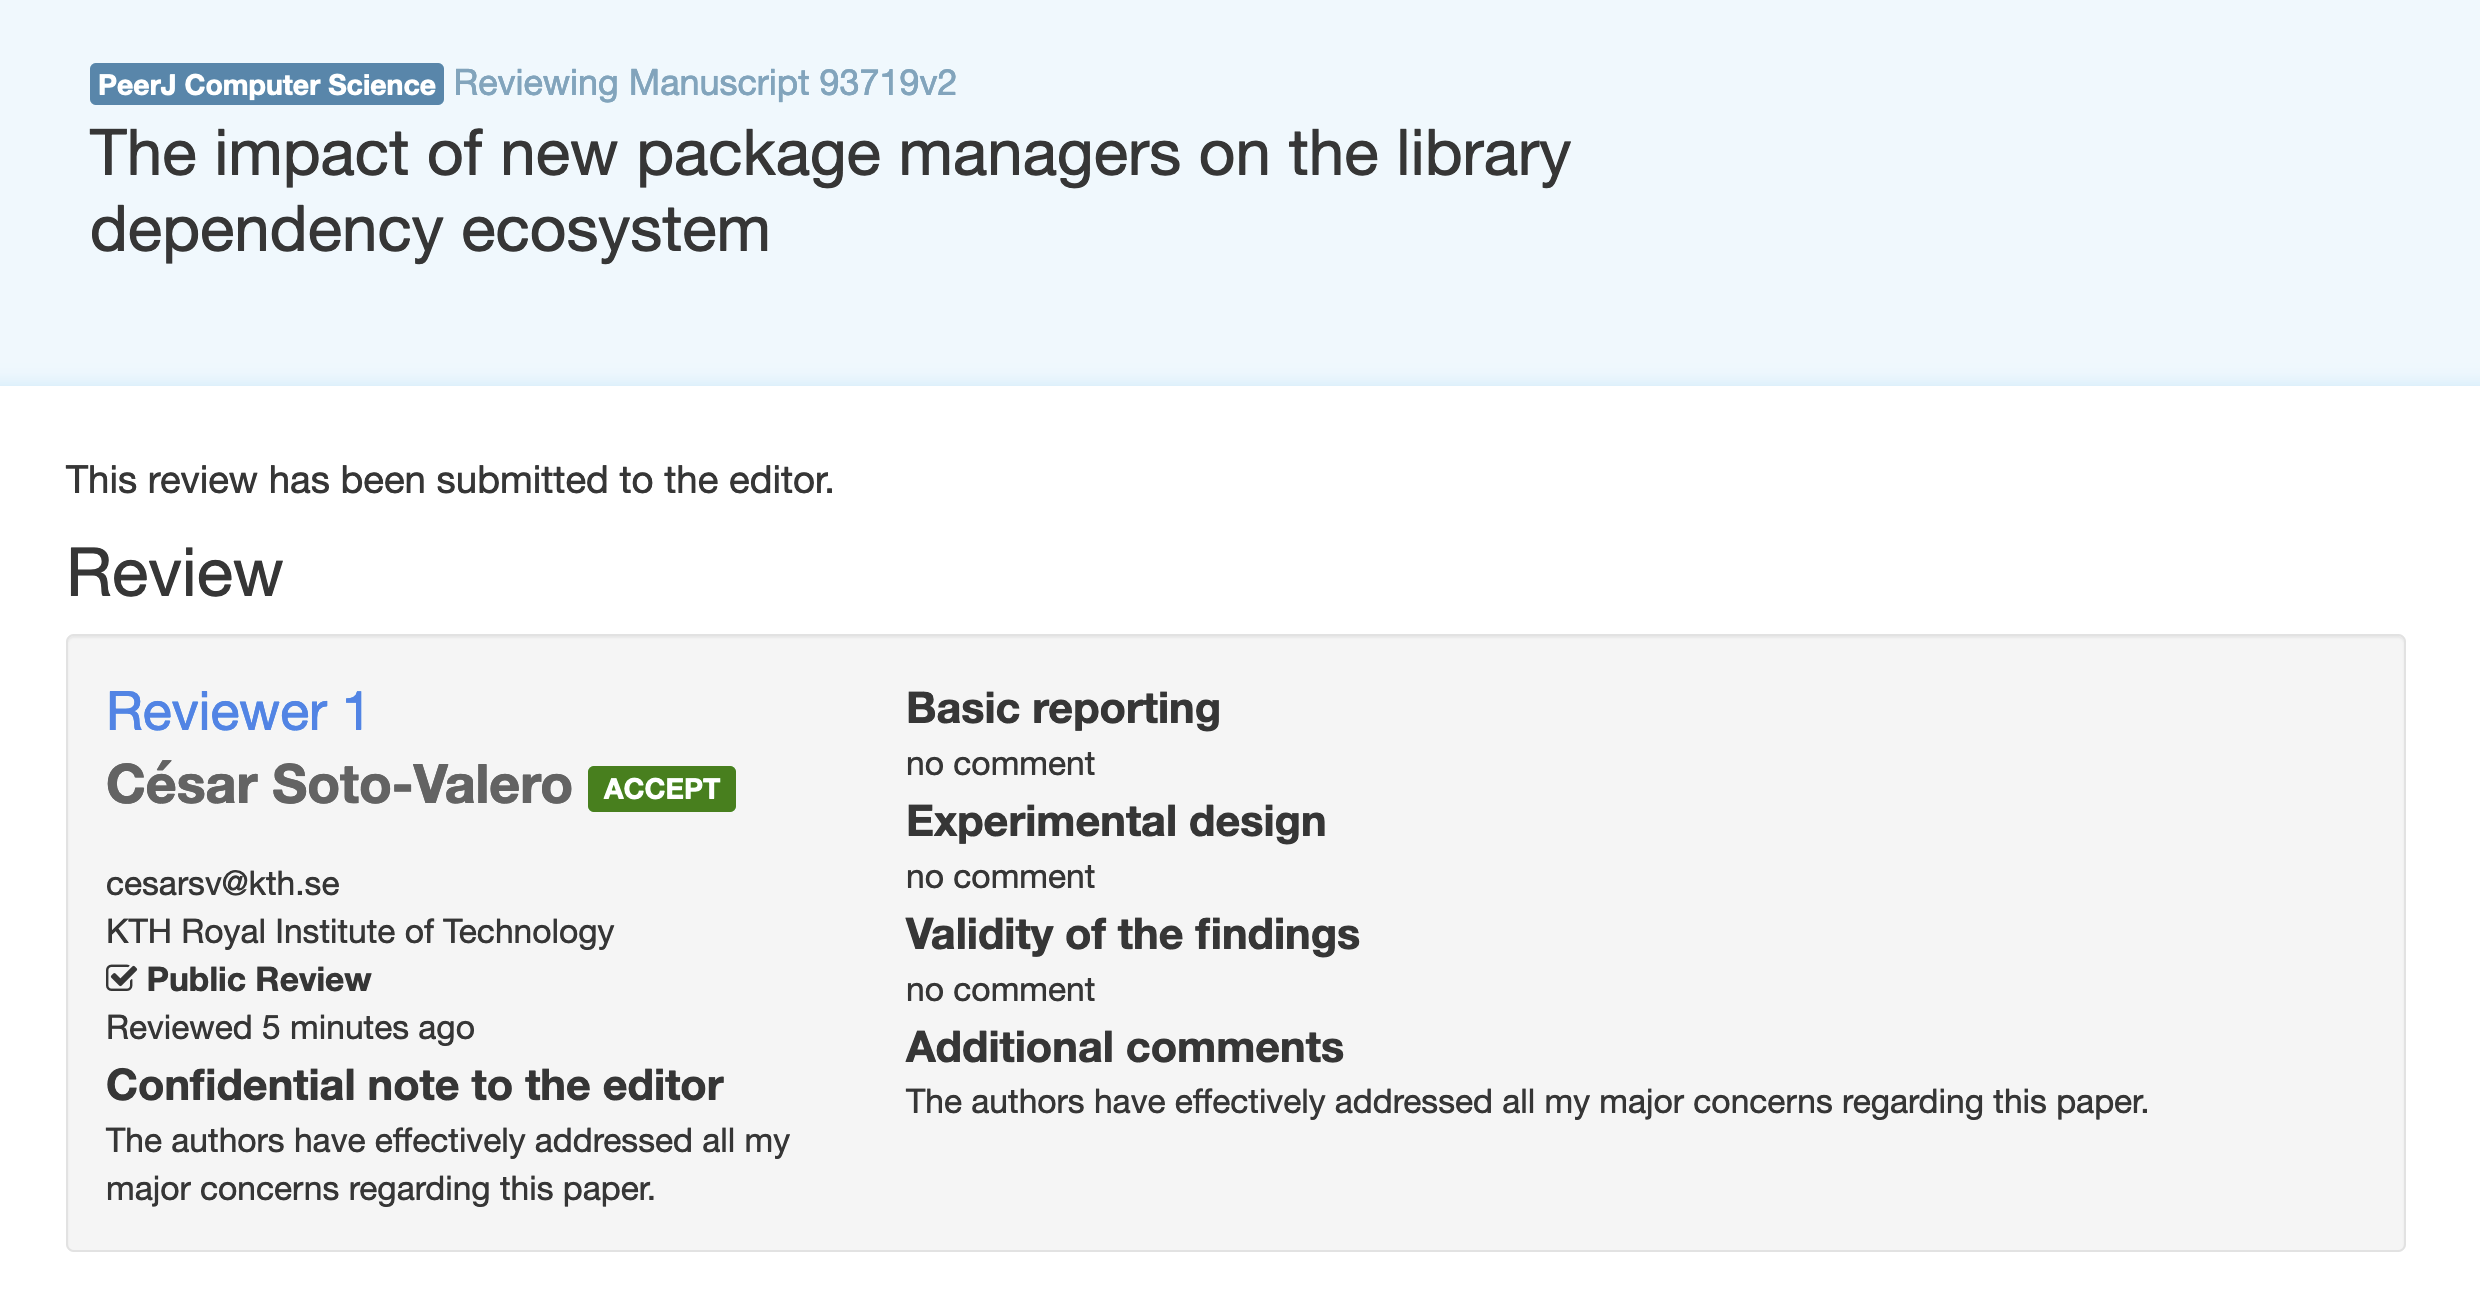Click the Reviewed 5 minutes ago timestamp
This screenshot has width=2480, height=1302.
[x=290, y=1028]
